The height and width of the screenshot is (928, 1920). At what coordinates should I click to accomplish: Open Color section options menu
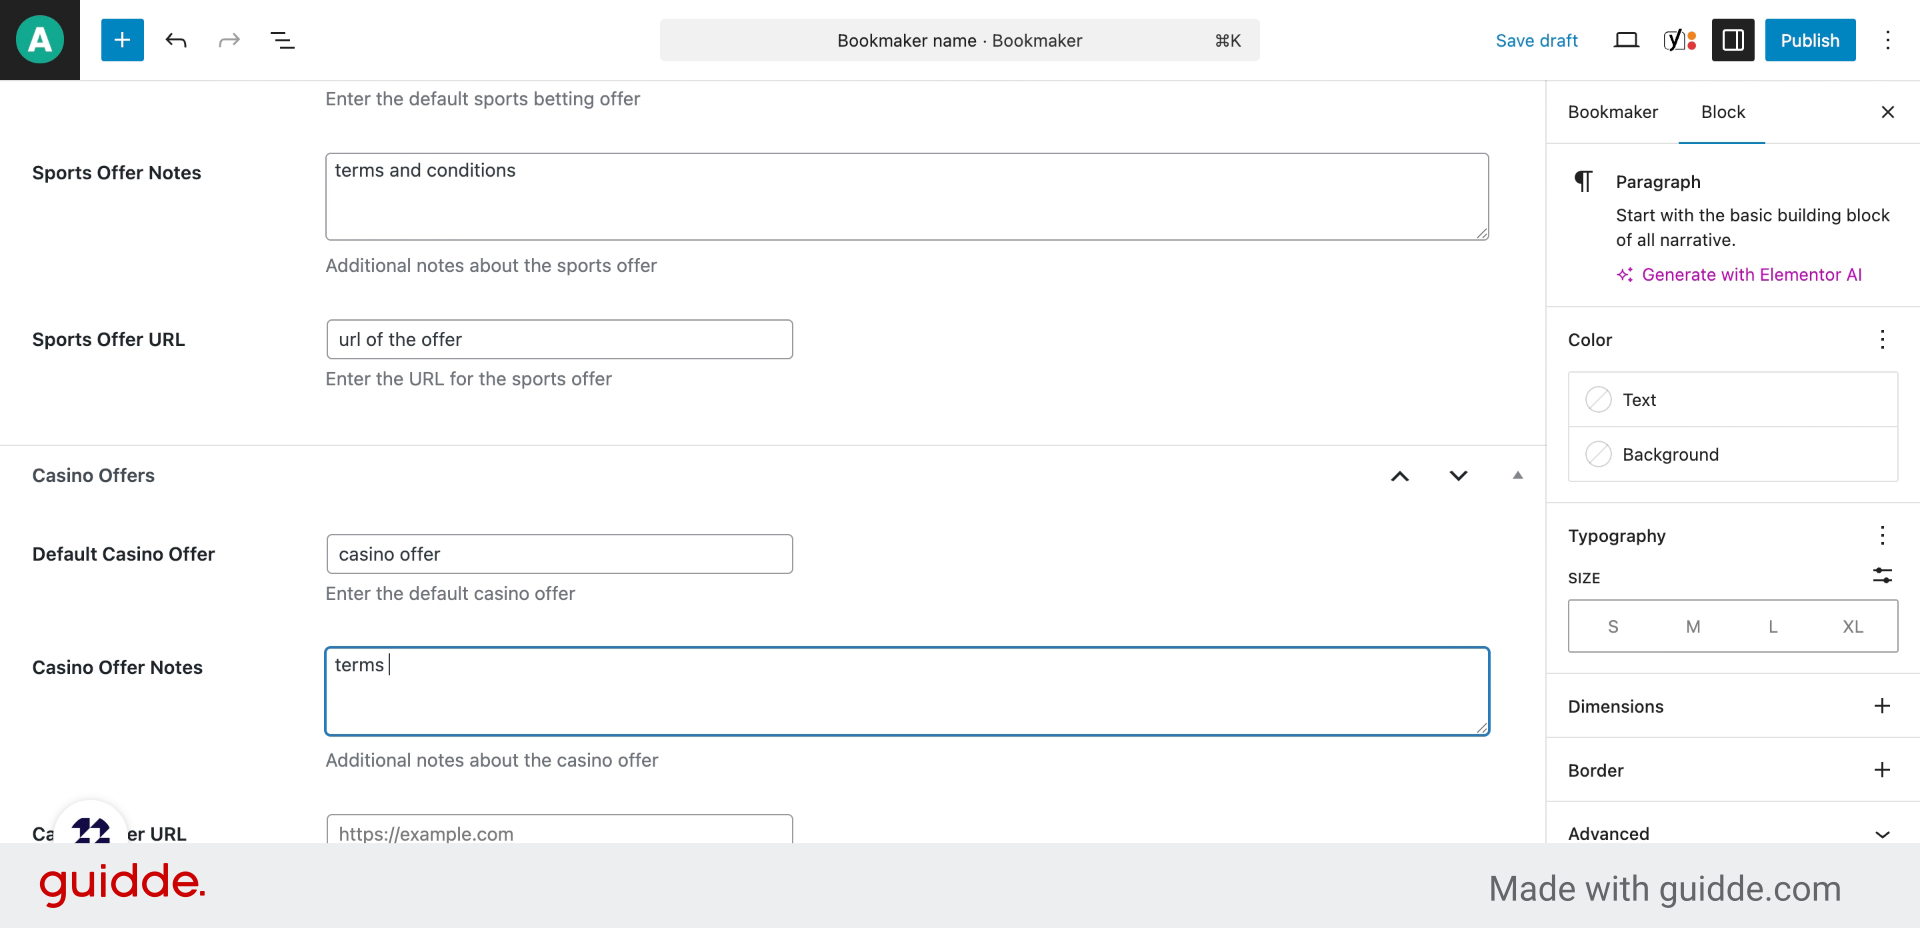point(1882,340)
